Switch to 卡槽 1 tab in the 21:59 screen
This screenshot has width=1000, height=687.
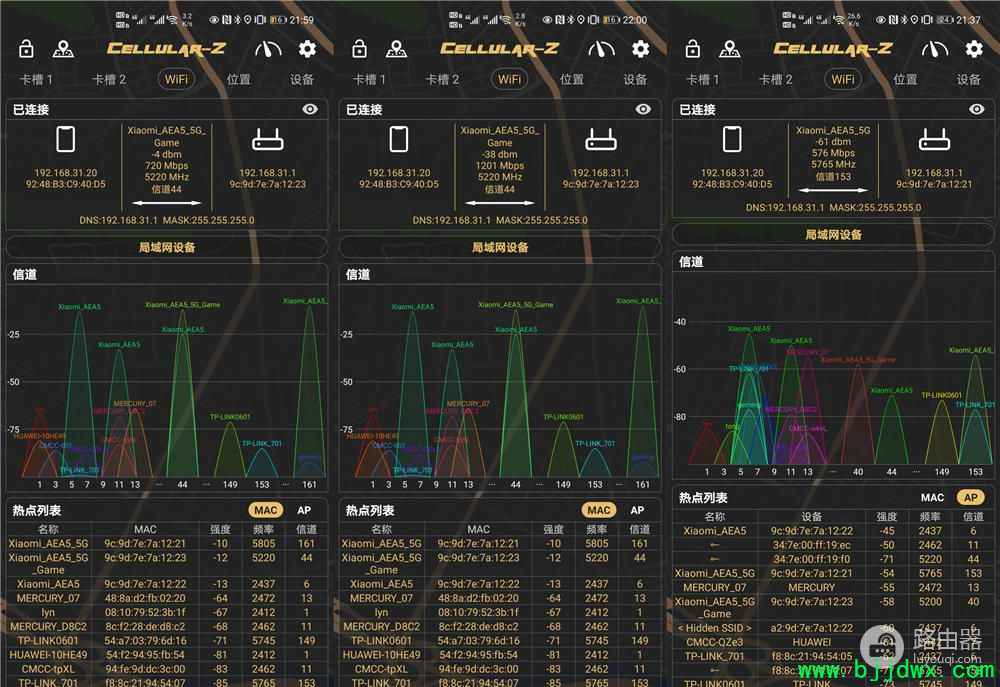coord(36,80)
